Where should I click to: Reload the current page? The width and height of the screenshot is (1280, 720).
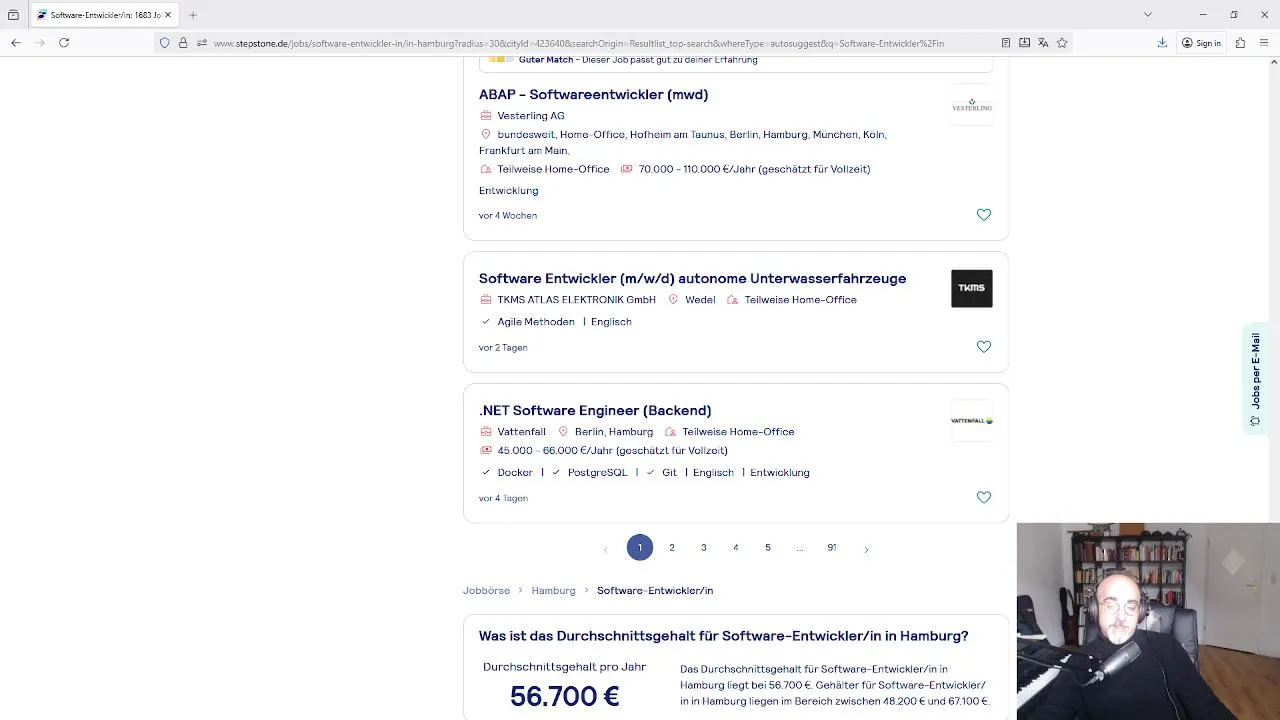click(x=64, y=43)
